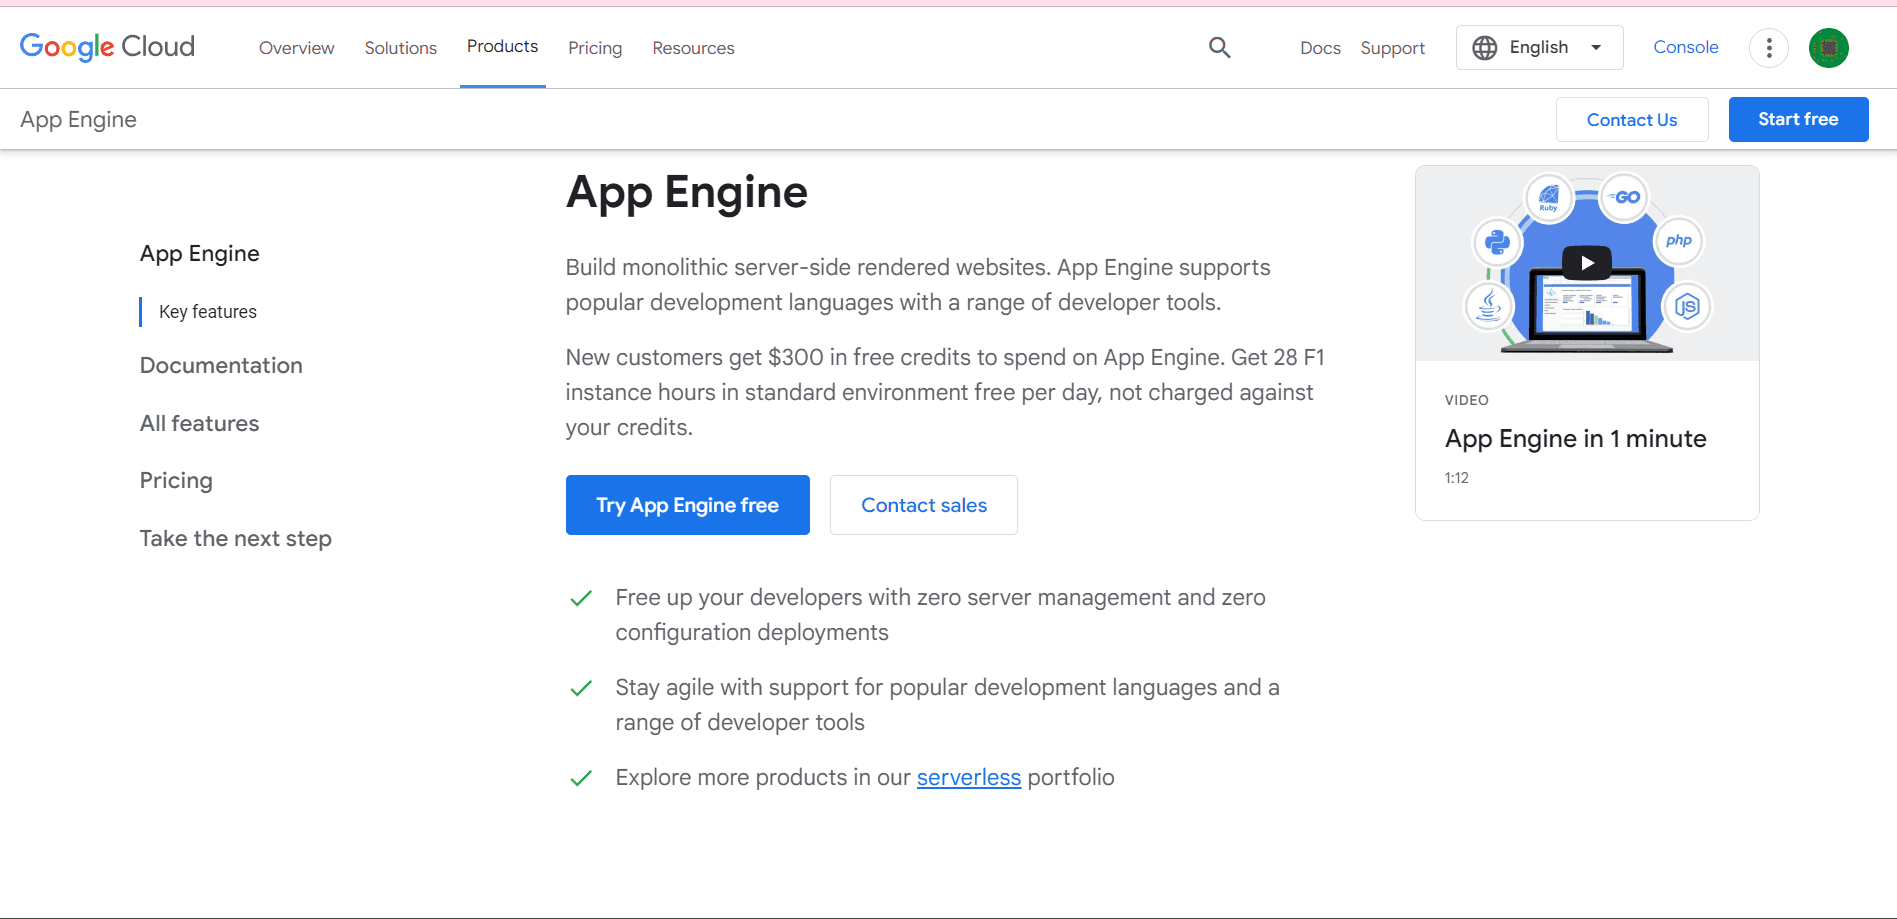Viewport: 1897px width, 919px height.
Task: Click the Ruby language icon in thumbnail
Action: click(1548, 197)
